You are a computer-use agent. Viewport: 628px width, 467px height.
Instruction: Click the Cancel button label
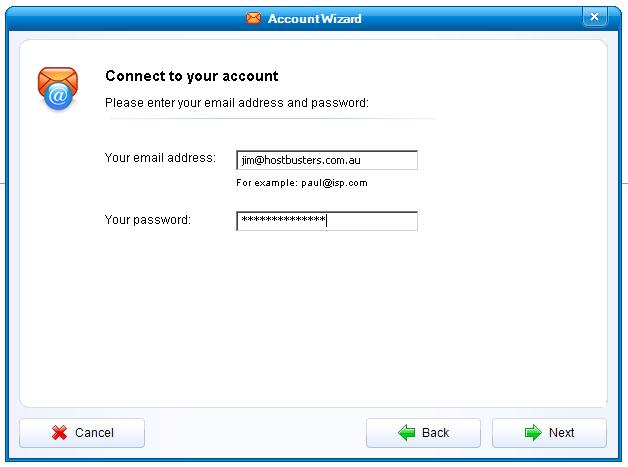click(95, 433)
